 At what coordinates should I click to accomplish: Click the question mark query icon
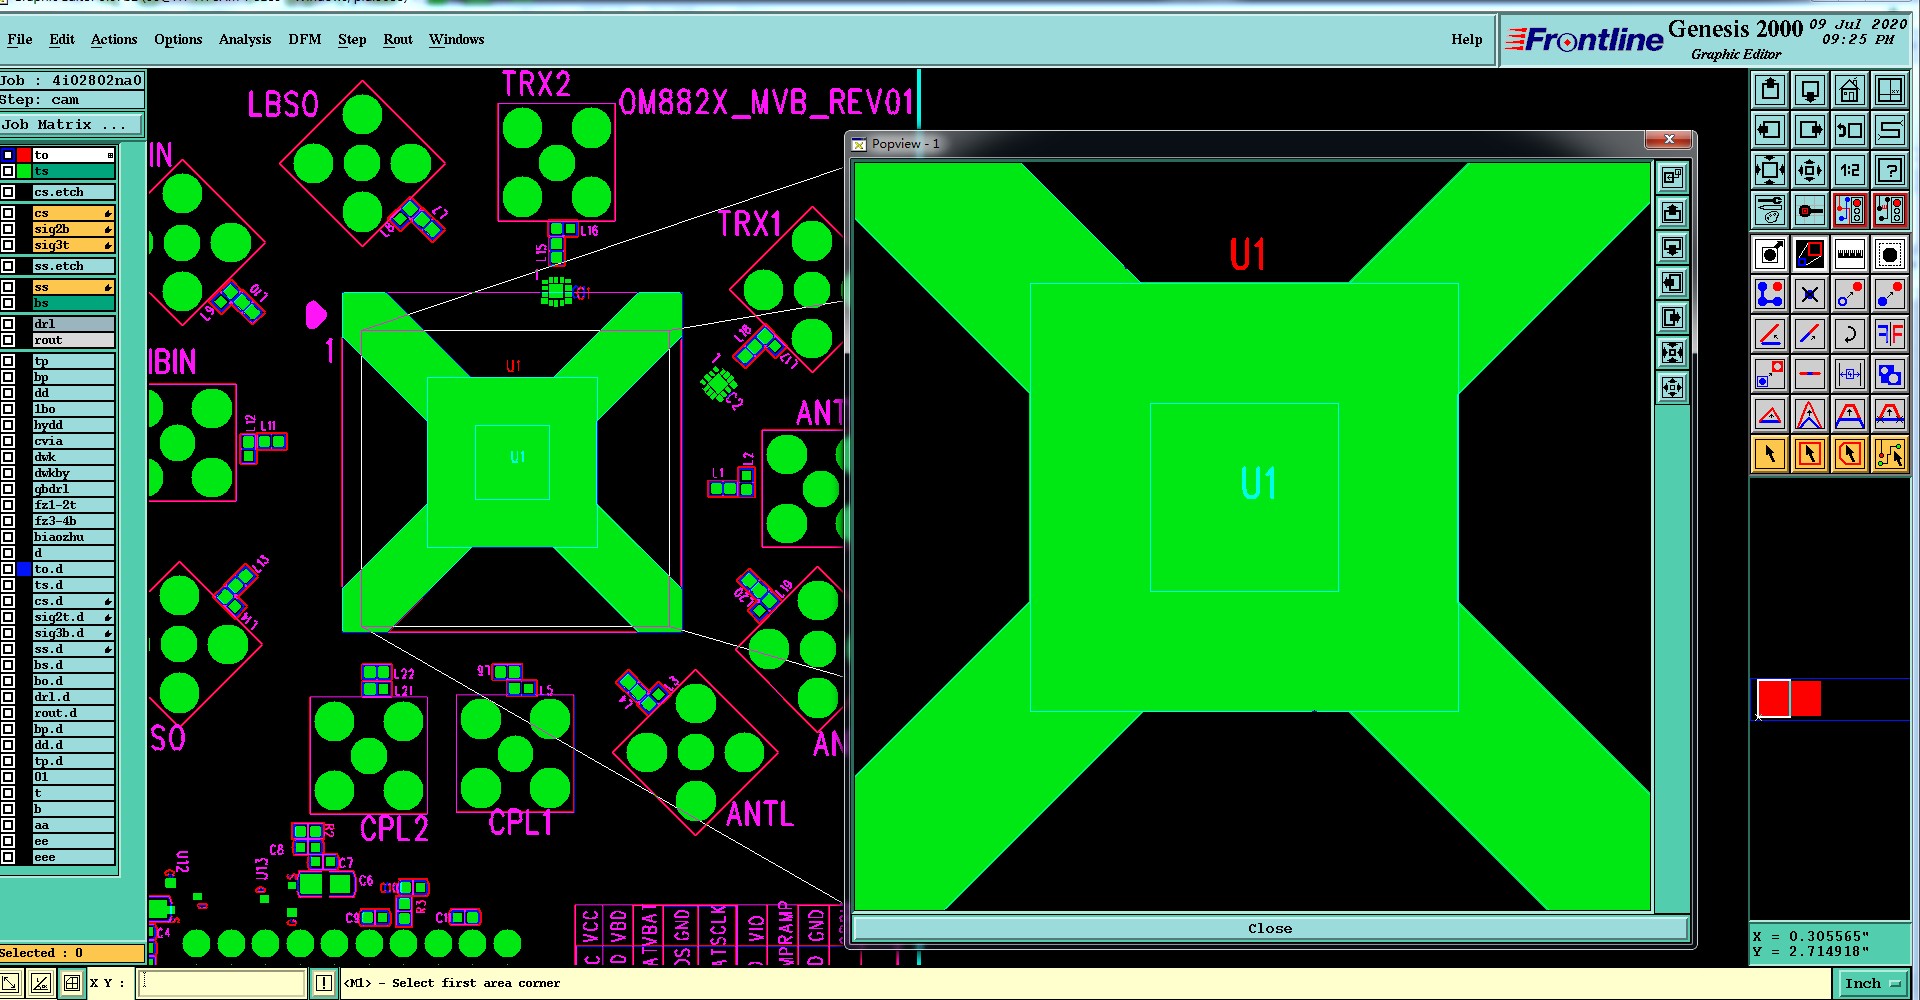[x=1890, y=170]
